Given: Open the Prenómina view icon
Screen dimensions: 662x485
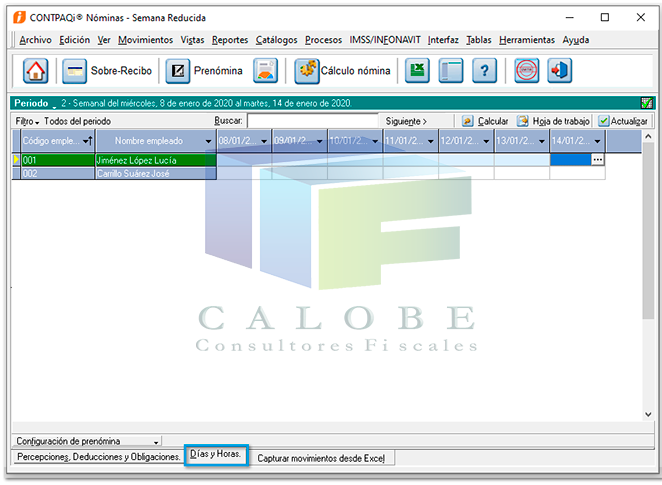Looking at the screenshot, I should click(178, 70).
